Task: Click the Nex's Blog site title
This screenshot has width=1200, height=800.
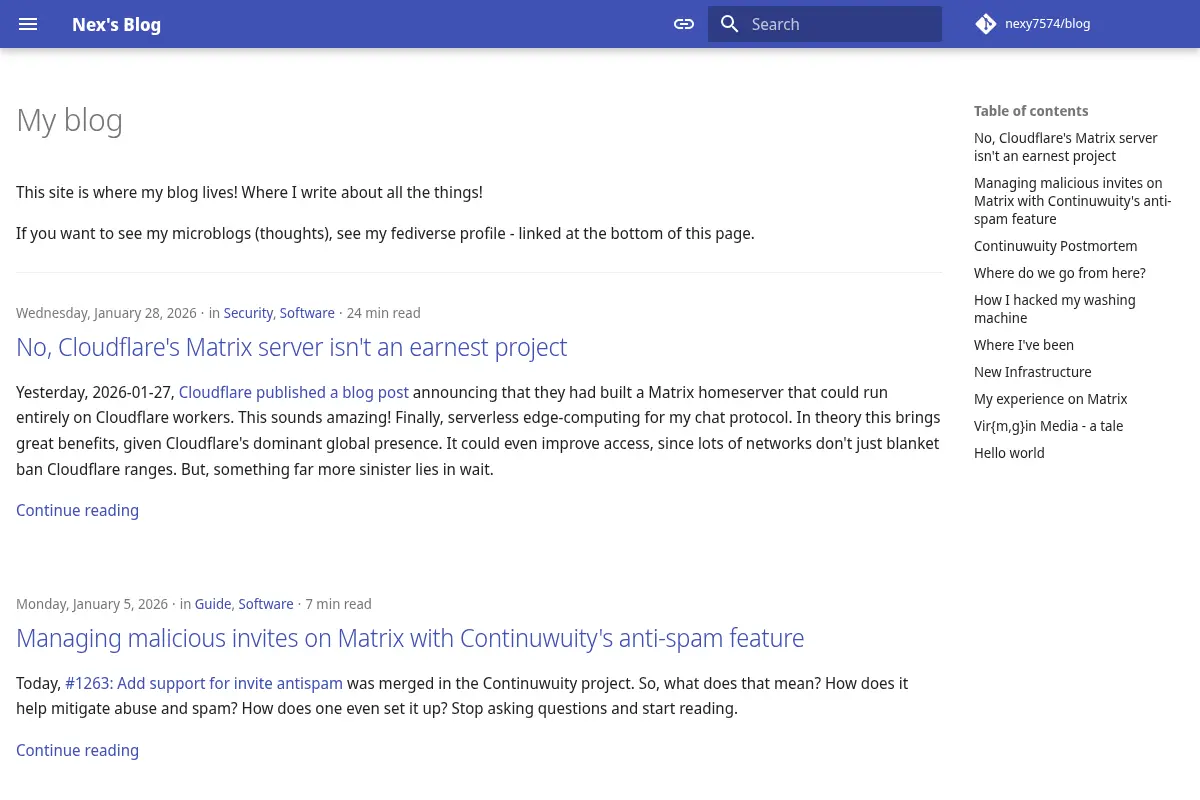Action: click(116, 24)
